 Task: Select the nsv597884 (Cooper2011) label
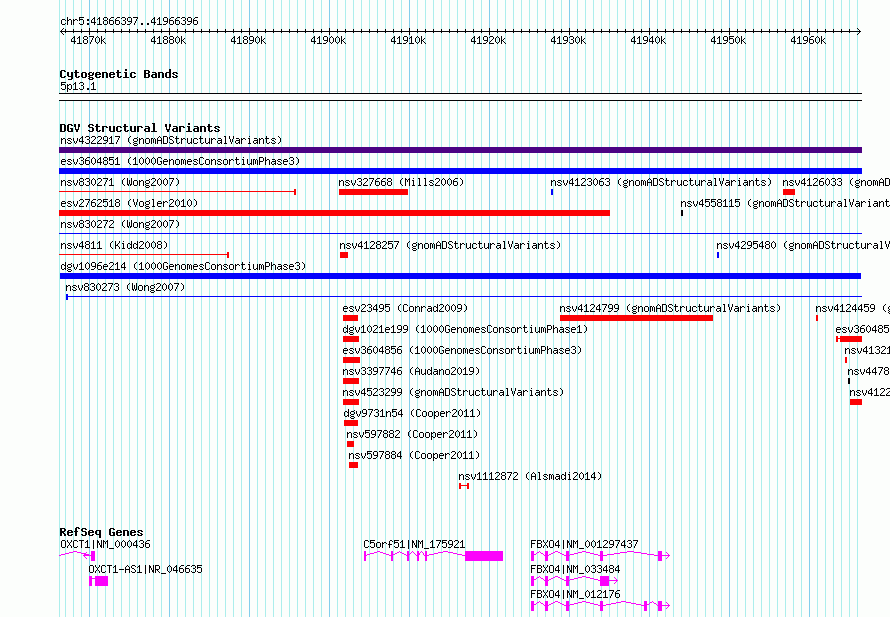(x=414, y=455)
